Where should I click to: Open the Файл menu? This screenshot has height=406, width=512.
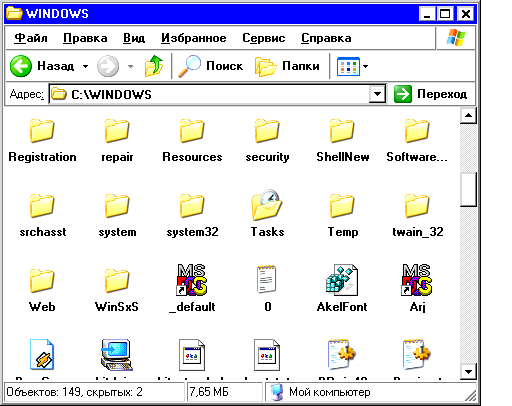31,38
